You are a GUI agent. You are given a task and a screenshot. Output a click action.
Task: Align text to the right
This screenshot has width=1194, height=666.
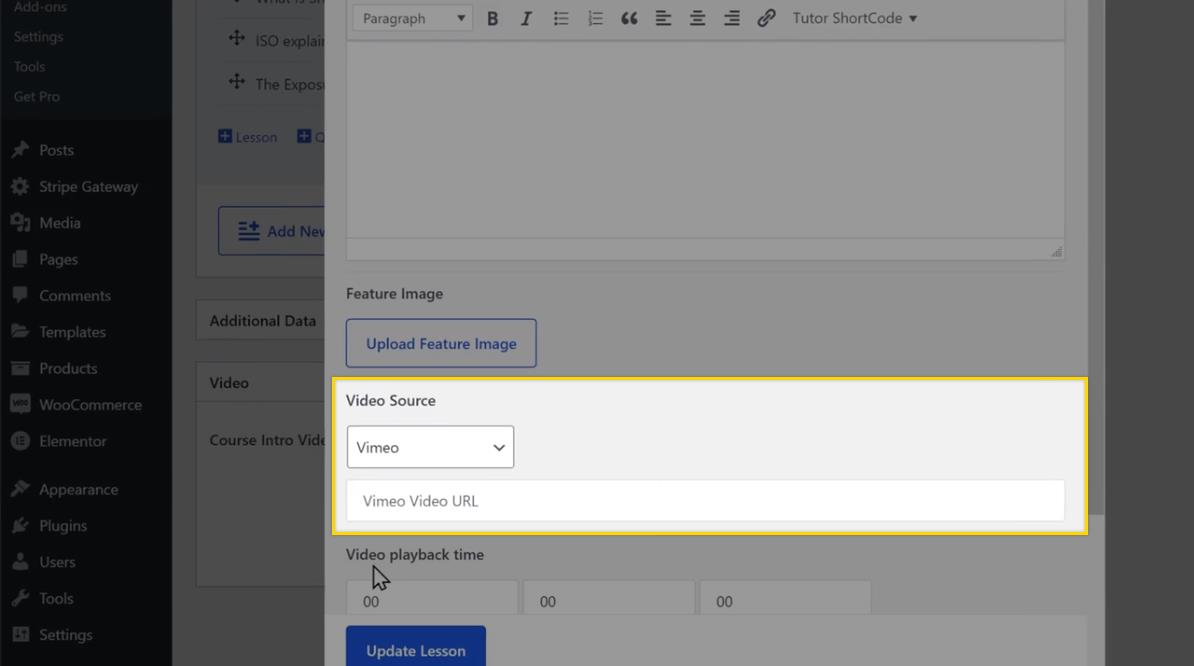click(732, 18)
